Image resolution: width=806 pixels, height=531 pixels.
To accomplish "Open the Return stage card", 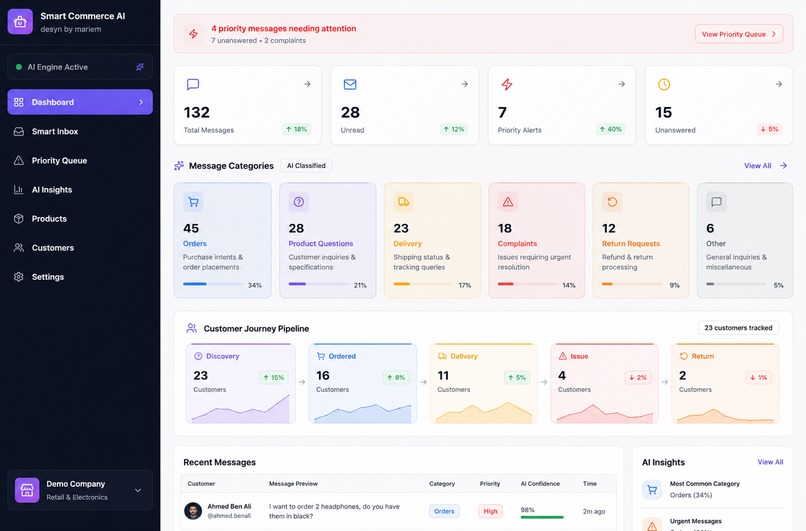I will [725, 383].
